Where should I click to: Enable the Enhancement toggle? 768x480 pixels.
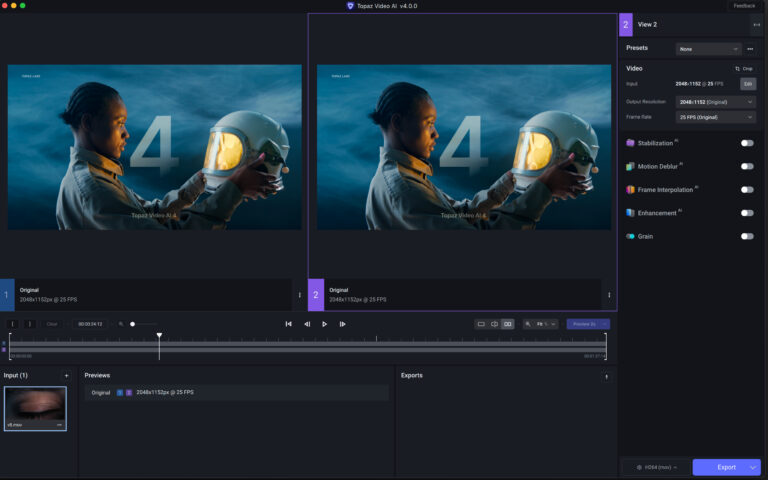point(747,213)
